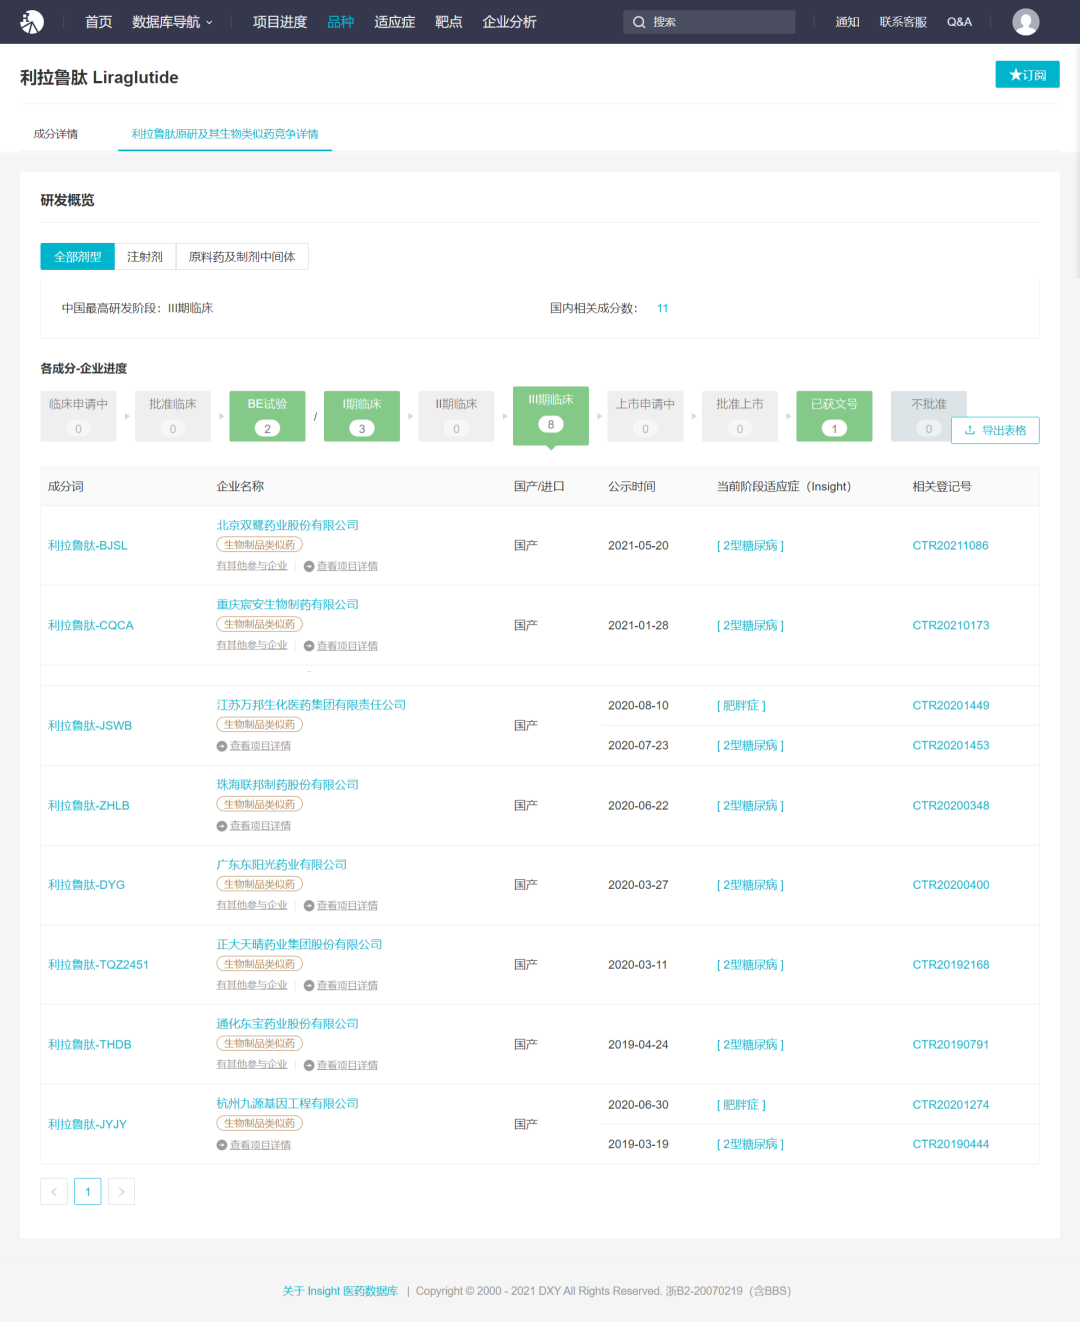Click the view-details circle icon for 珠海联邦制药

222,826
